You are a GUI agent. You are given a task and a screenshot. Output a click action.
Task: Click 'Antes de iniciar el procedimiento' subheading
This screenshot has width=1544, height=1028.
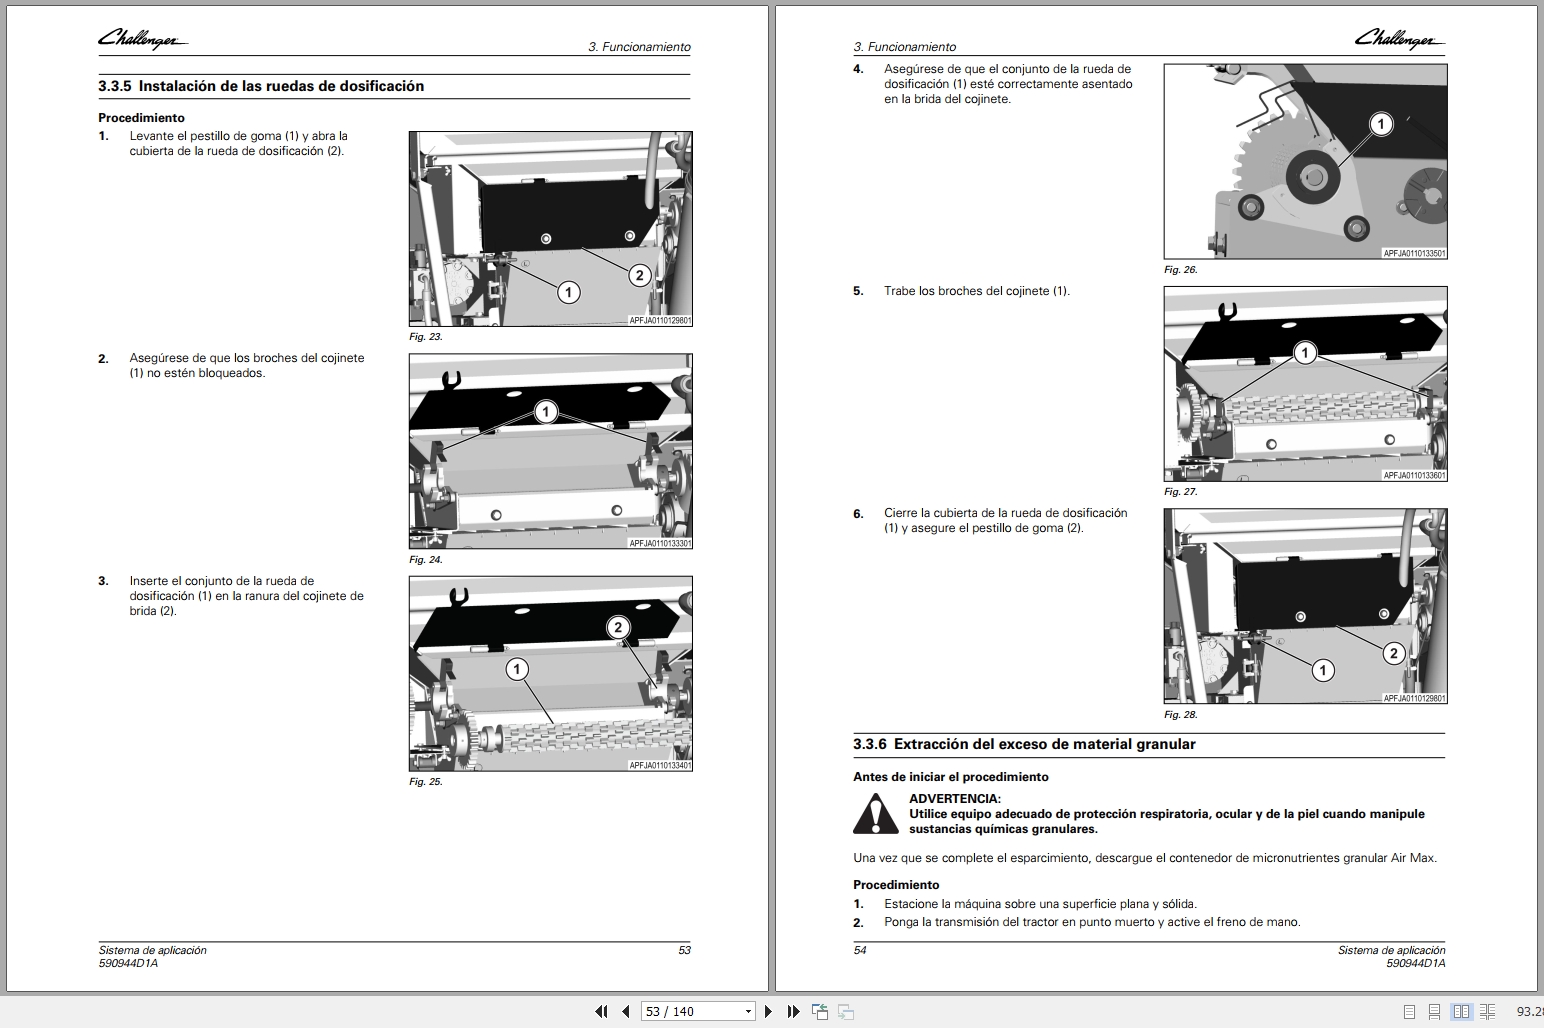pos(951,777)
